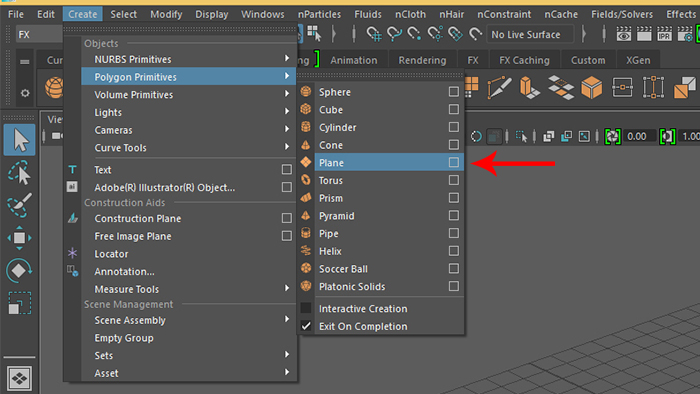Open option box for Torus

454,180
